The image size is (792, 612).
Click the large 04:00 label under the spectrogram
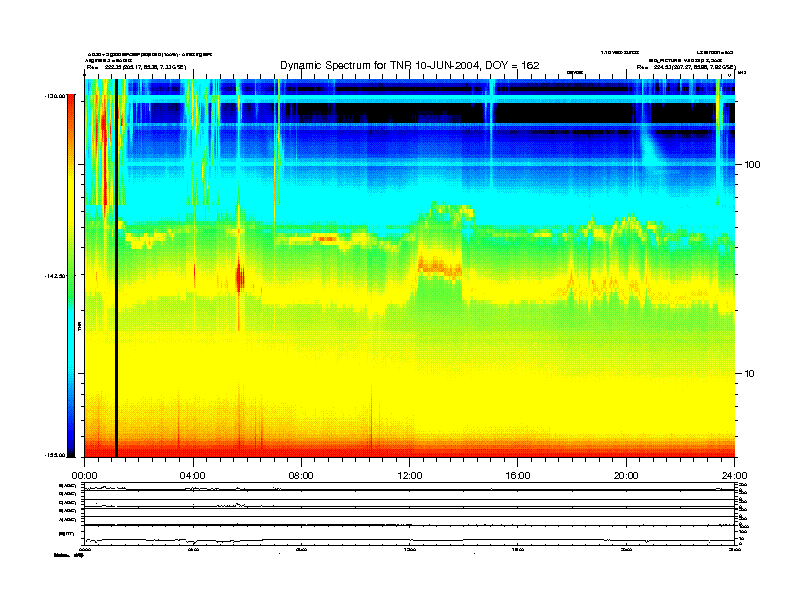click(x=192, y=476)
